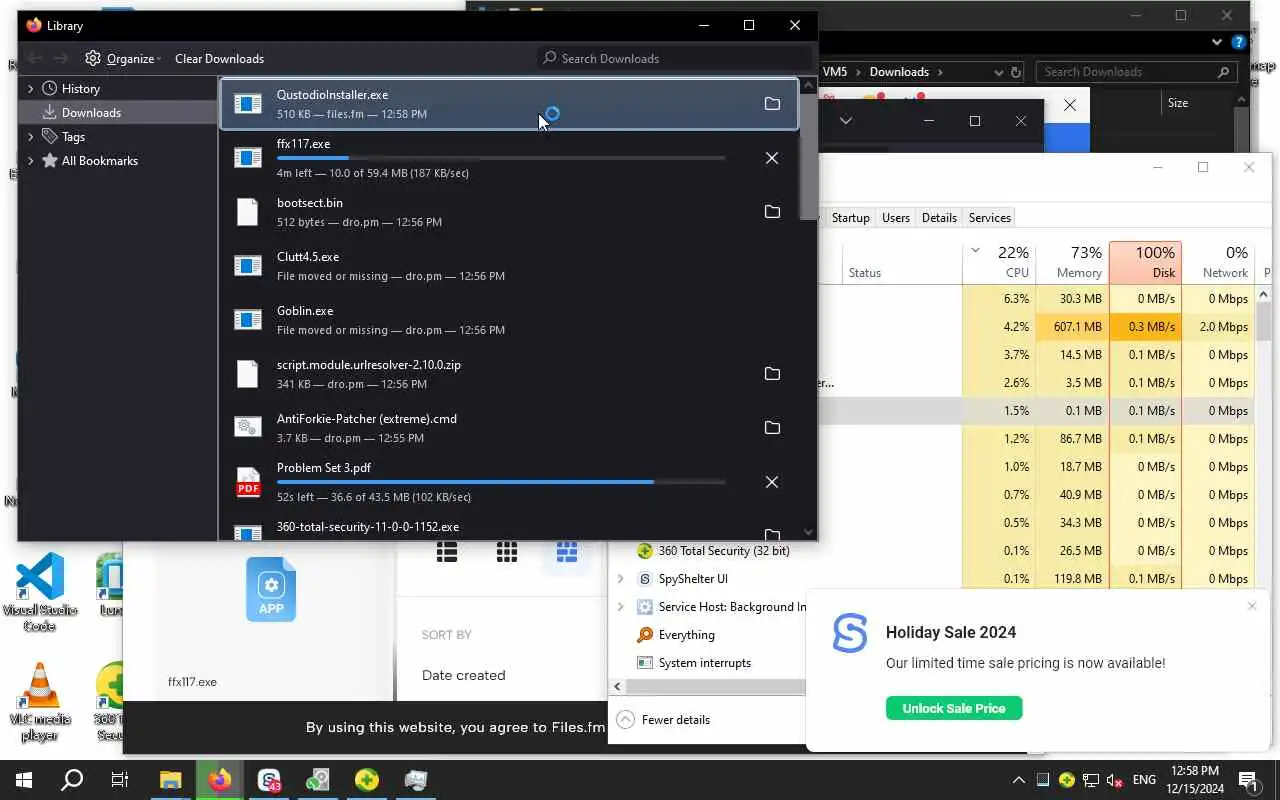This screenshot has width=1280, height=800.
Task: Click Date created sort option on Files.fm
Action: coord(463,675)
